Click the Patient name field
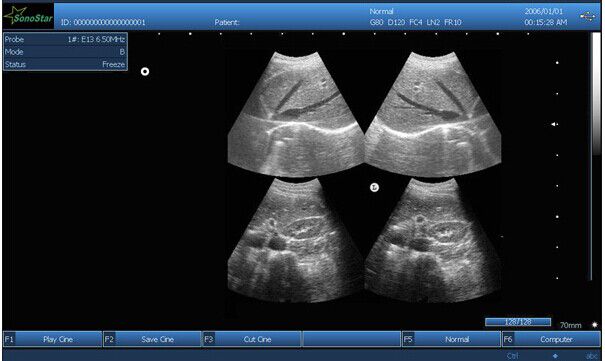Screen dimensions: 605x361 (x=227, y=22)
